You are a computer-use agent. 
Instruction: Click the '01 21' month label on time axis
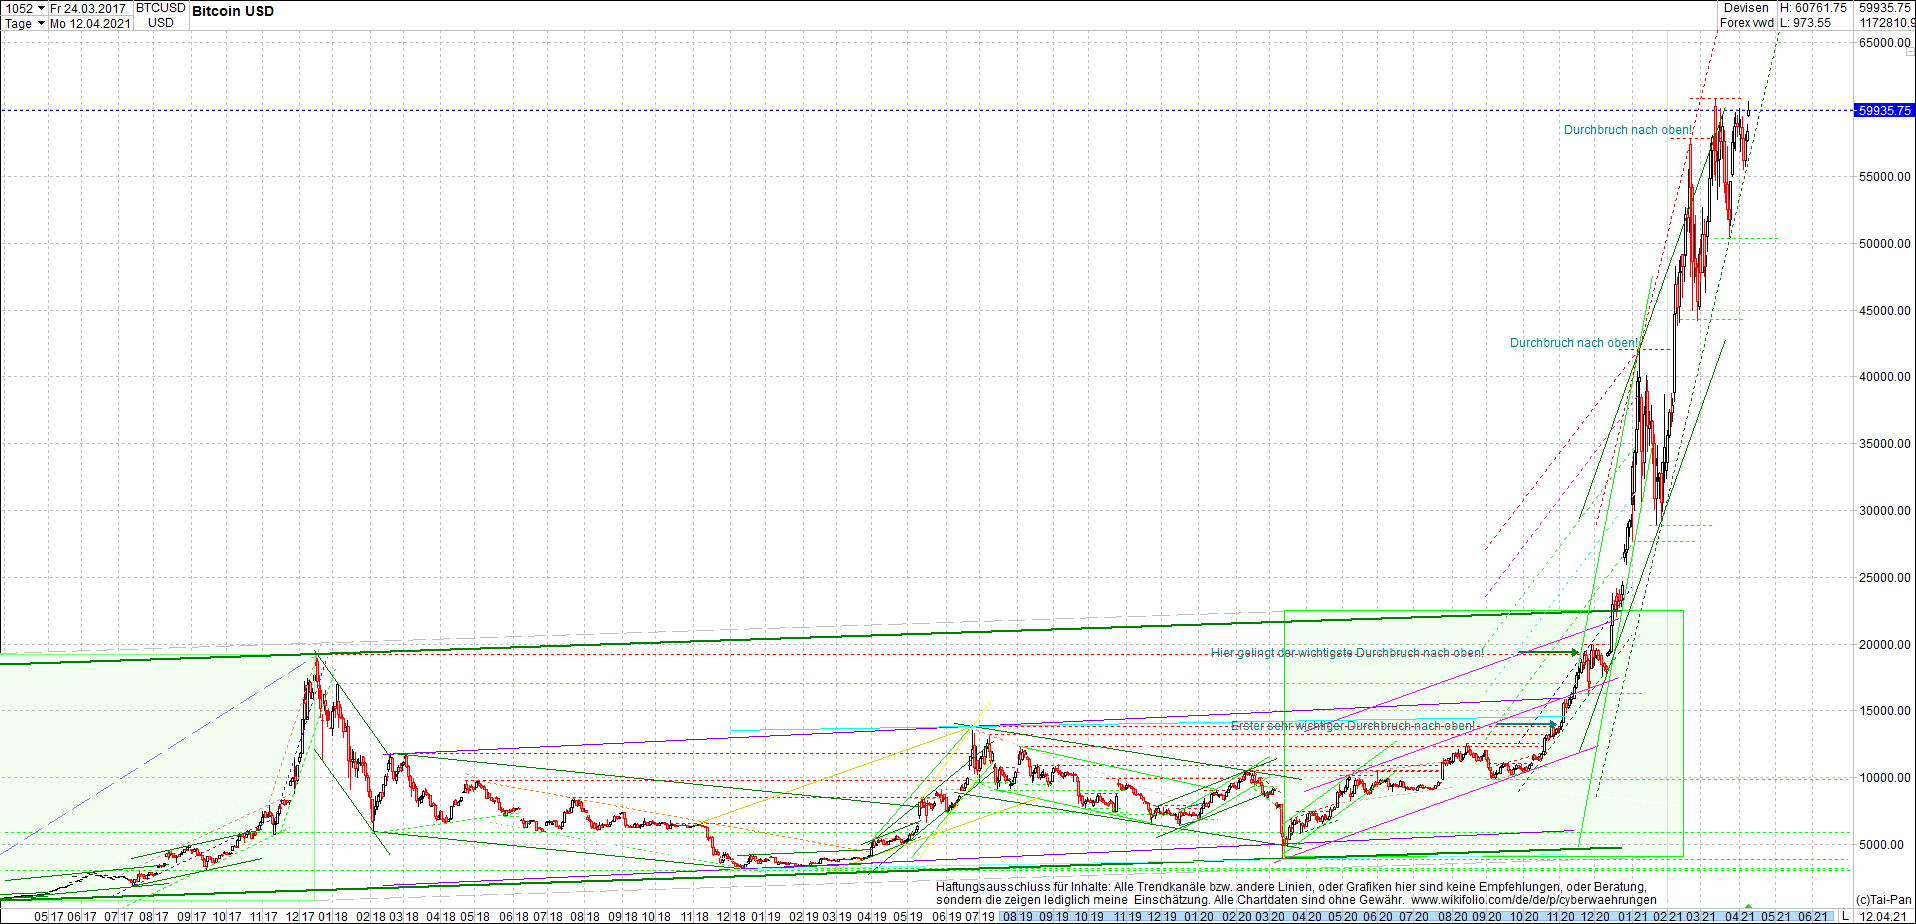pos(1633,916)
